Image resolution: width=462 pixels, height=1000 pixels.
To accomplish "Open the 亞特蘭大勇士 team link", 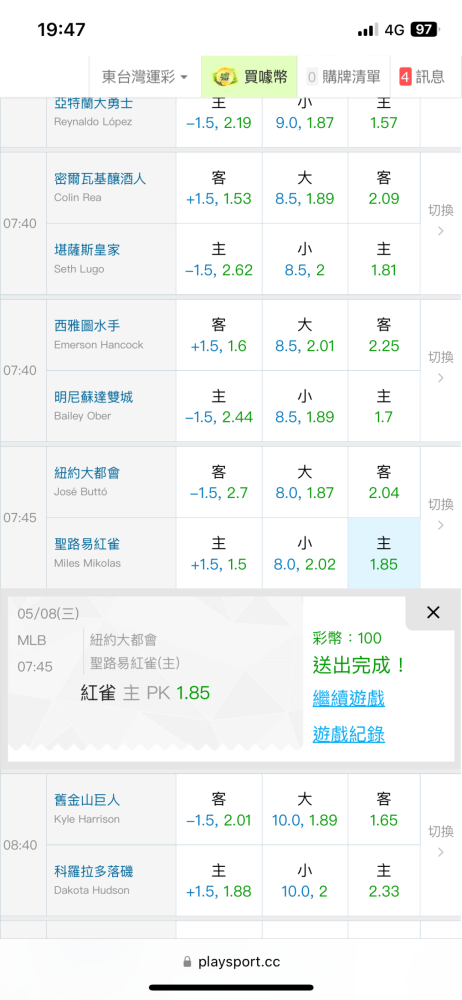I will click(x=94, y=103).
